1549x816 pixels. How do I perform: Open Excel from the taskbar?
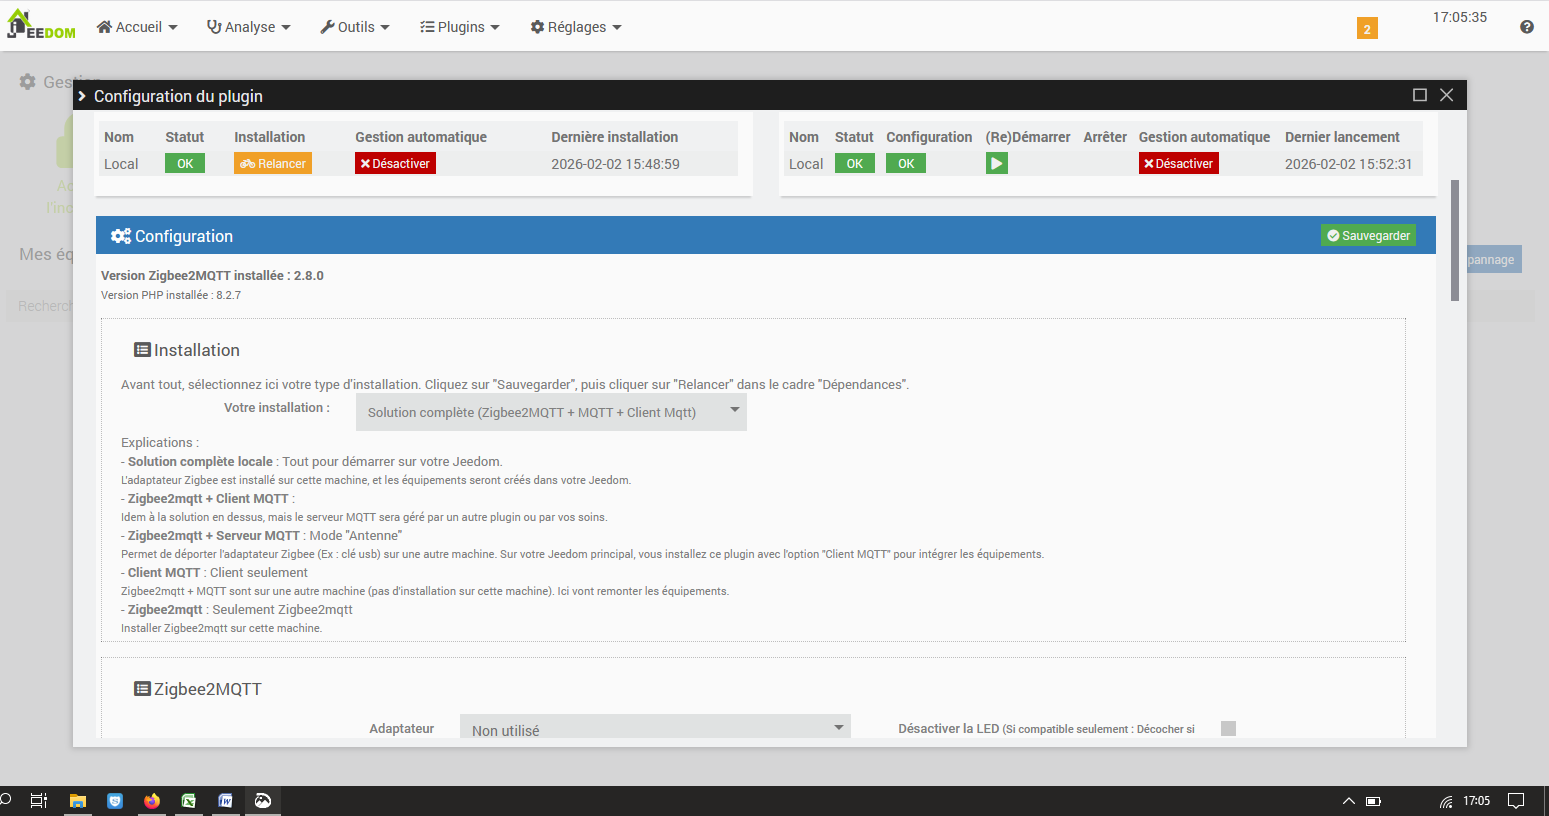(188, 801)
